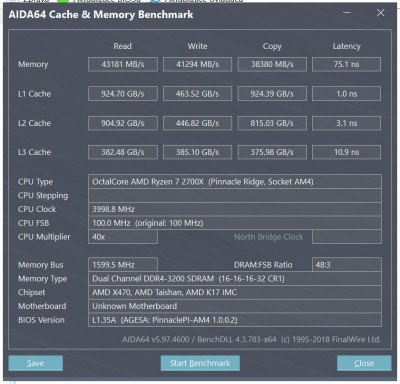
Task: Click L2 Cache Copy 815.03 GB/s
Action: tap(272, 123)
